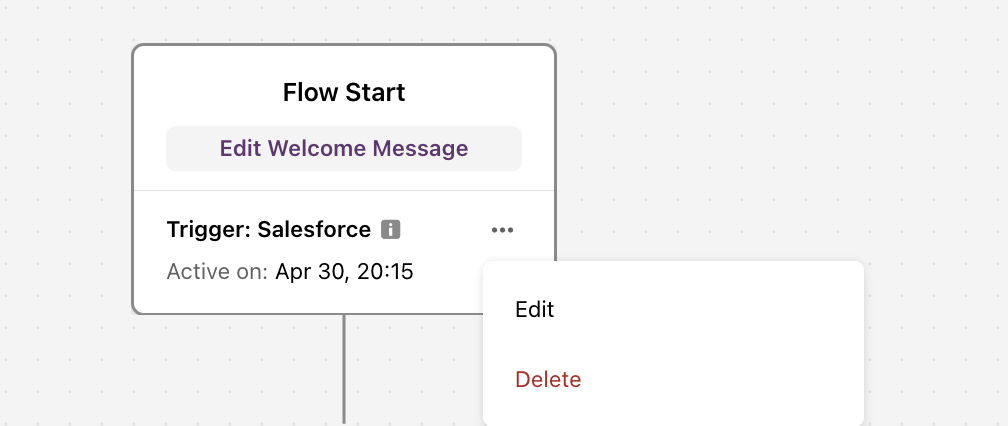Click the Active on: label

pyautogui.click(x=217, y=272)
